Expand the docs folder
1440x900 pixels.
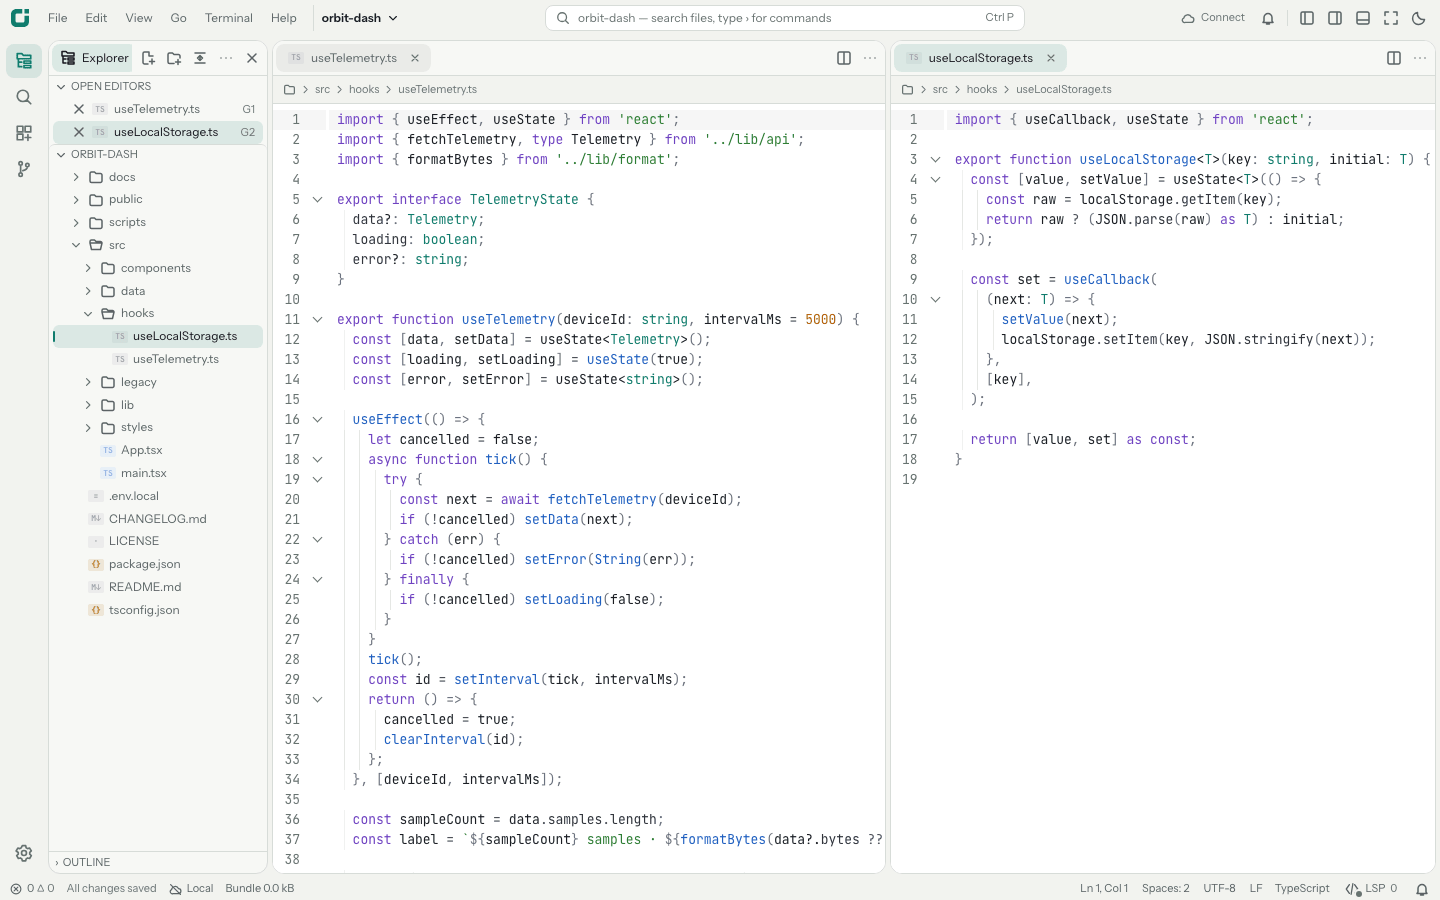tap(76, 177)
